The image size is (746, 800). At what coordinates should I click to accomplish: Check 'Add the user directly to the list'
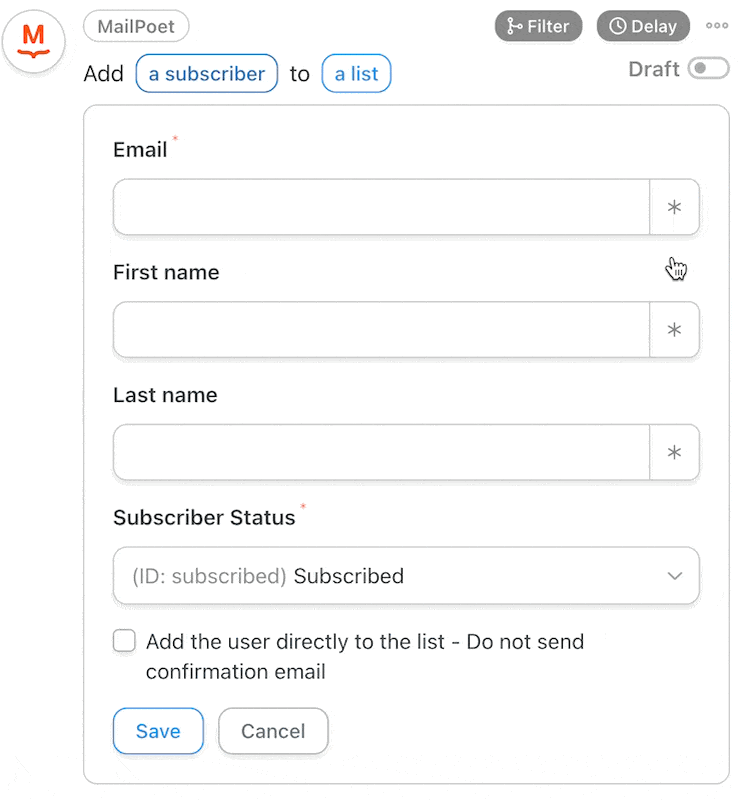124,641
